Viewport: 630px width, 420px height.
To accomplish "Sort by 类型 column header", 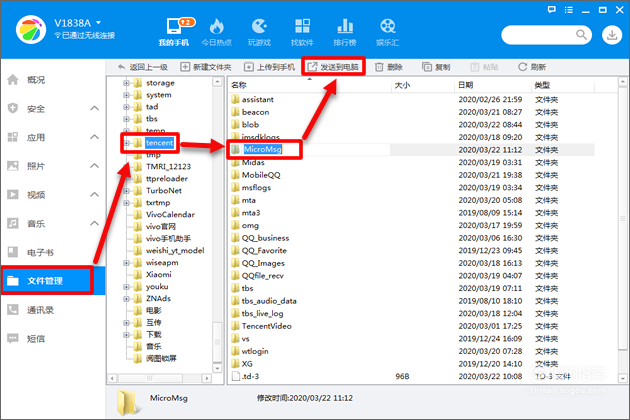I will 563,85.
